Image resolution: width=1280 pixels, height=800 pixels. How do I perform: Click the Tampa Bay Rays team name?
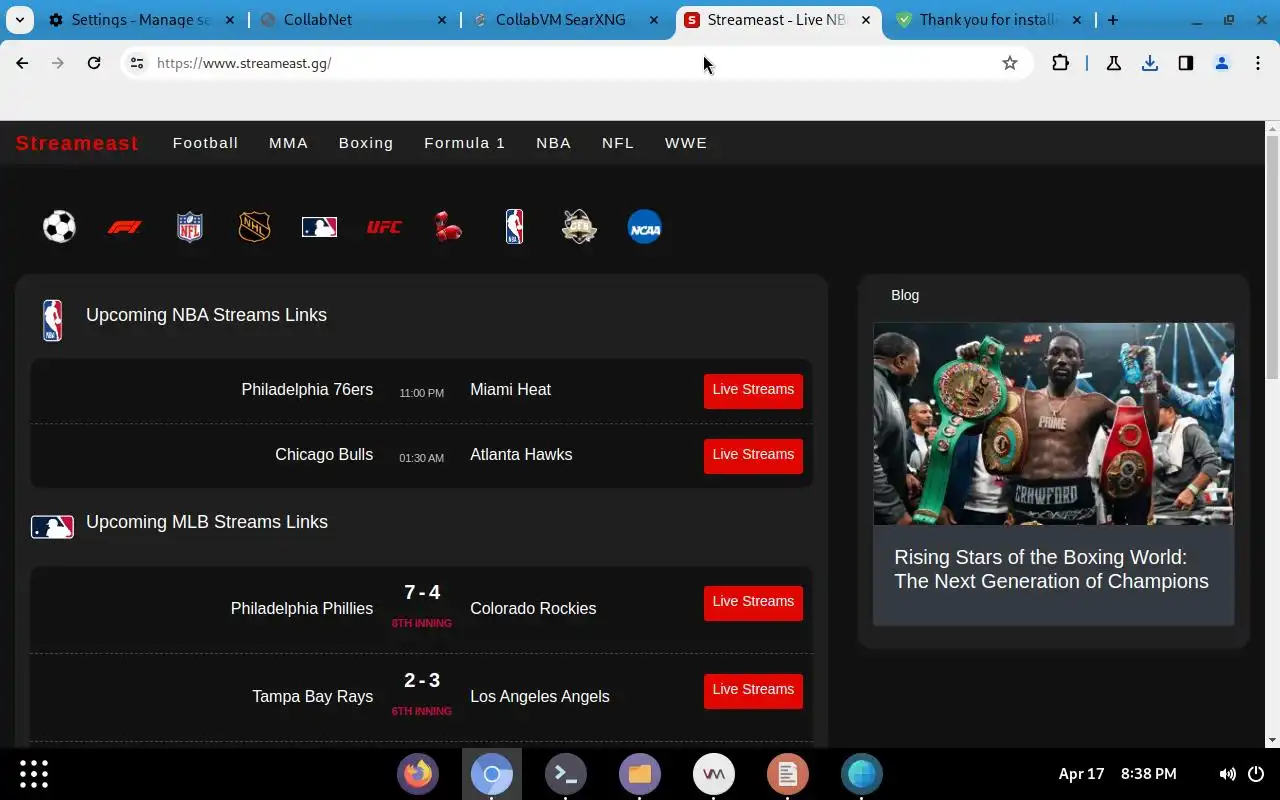click(x=312, y=696)
